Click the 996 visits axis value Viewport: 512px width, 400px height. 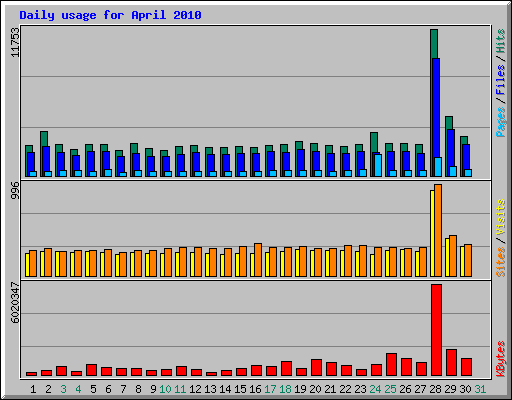point(15,191)
